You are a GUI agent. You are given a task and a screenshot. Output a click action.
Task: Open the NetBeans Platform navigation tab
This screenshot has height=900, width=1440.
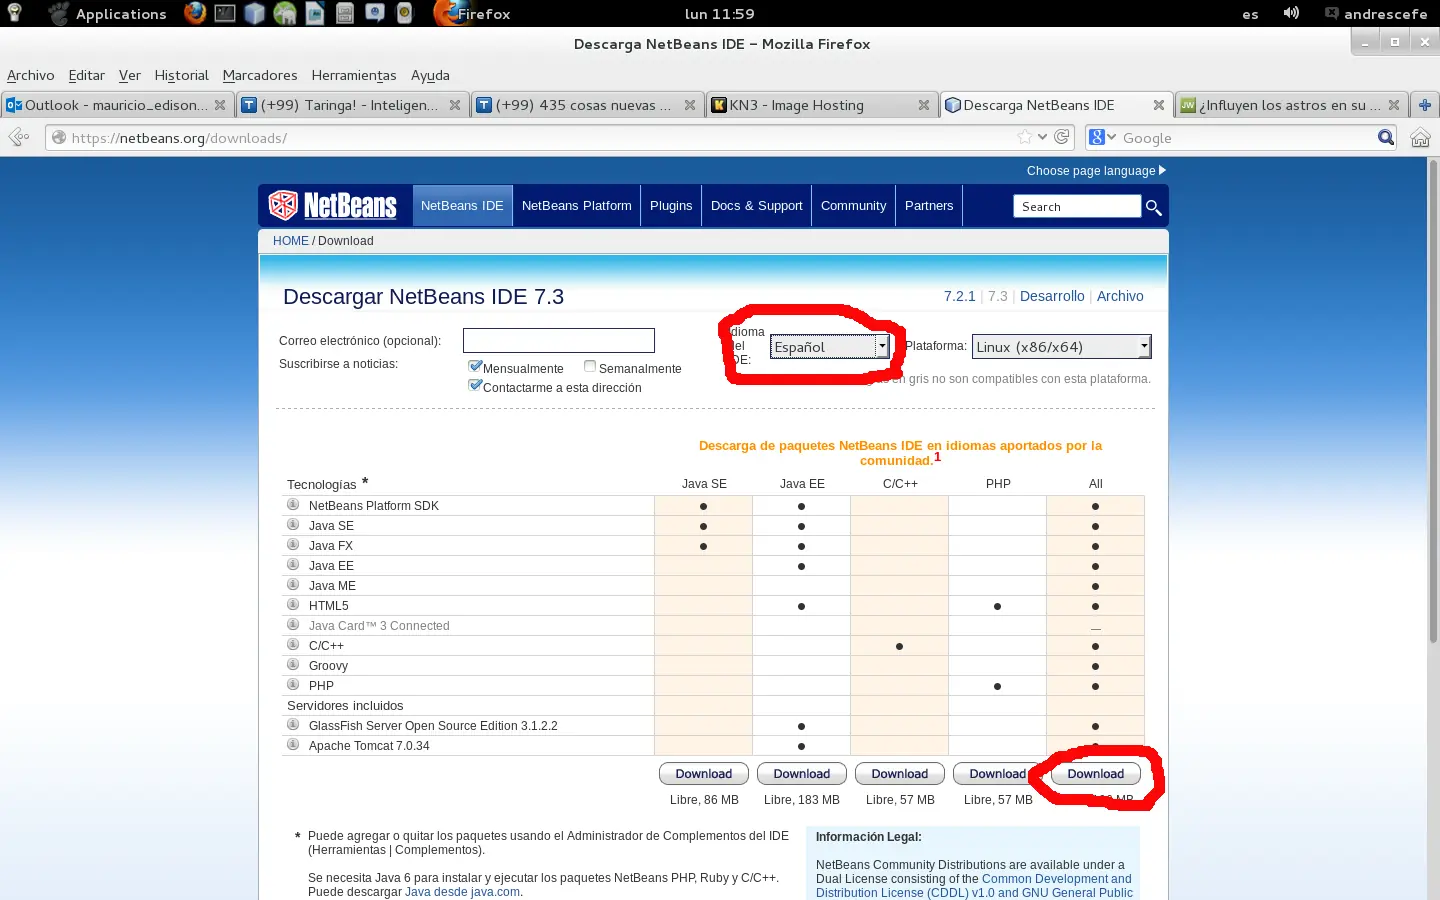pos(577,206)
